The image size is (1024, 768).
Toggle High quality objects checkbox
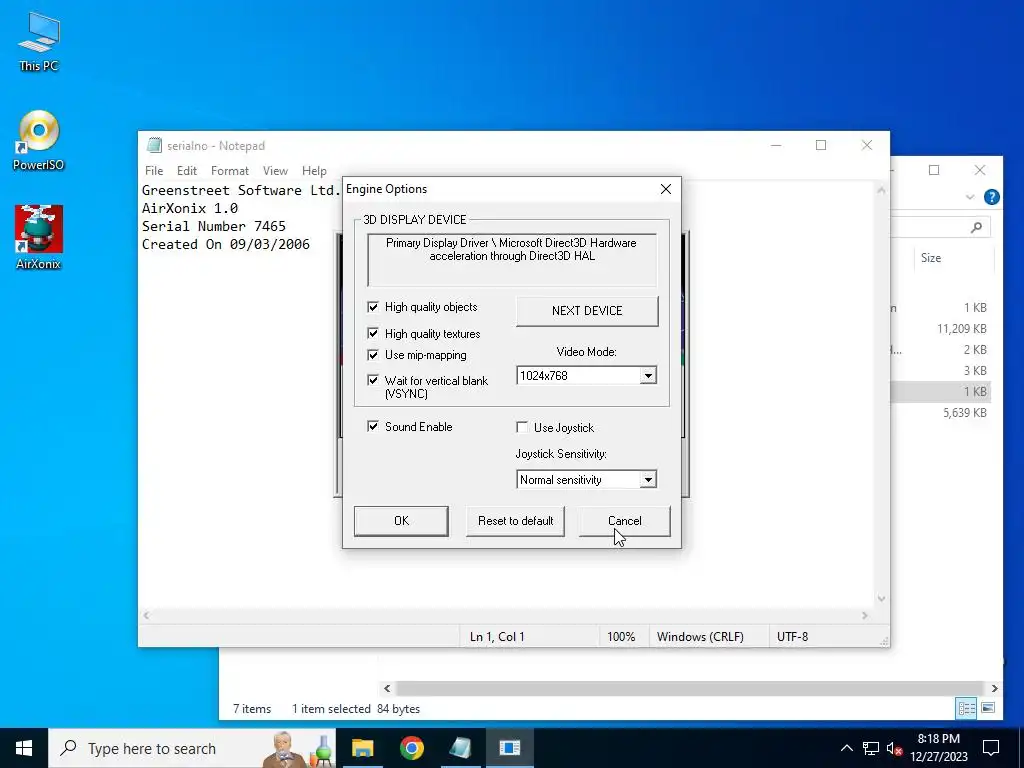tap(373, 307)
